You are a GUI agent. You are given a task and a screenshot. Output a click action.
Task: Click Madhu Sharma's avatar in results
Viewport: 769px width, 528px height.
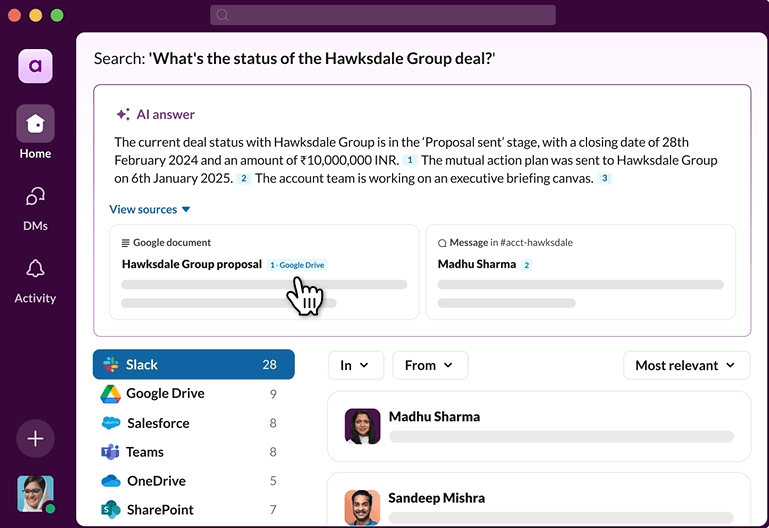click(x=362, y=427)
